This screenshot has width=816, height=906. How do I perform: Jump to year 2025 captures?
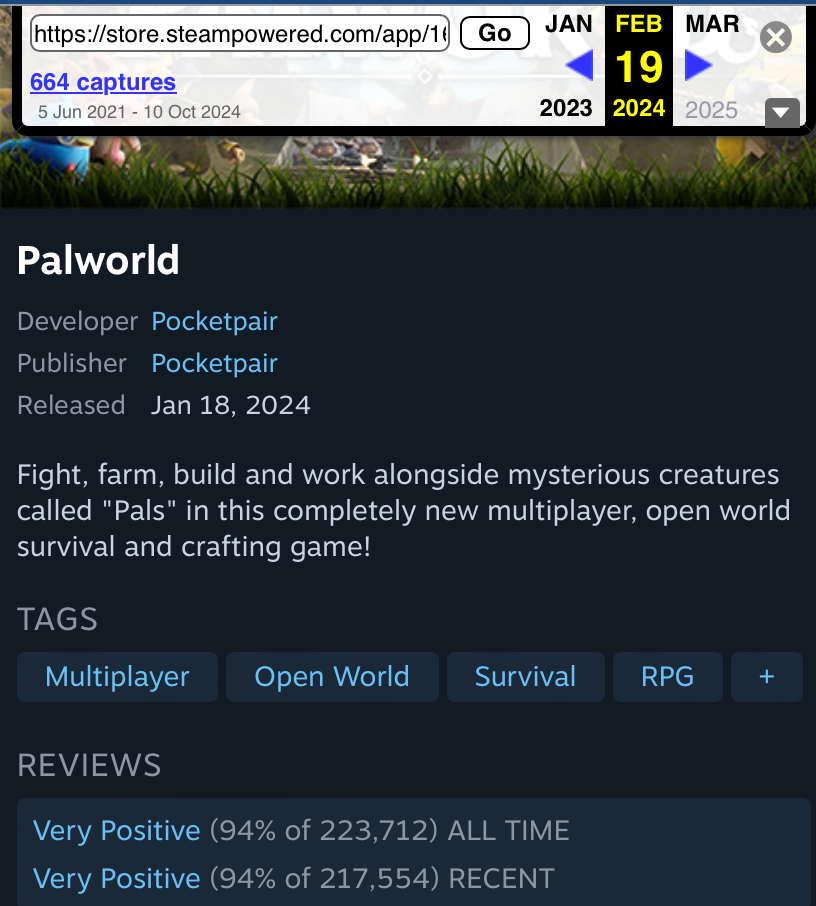711,109
